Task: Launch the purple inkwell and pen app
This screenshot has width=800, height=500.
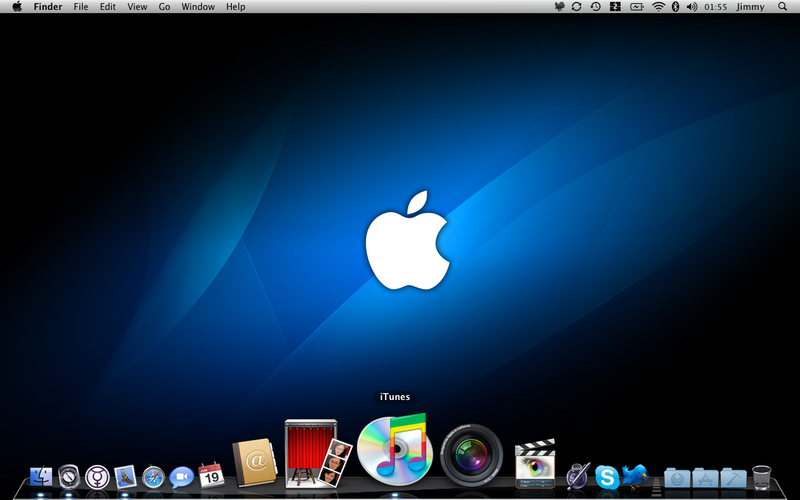Action: coord(578,476)
